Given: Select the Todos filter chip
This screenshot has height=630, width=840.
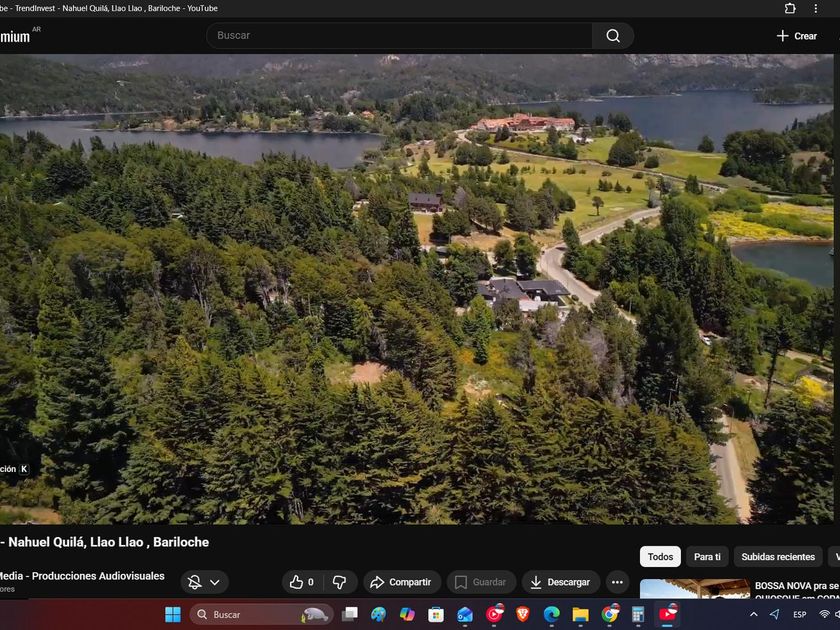Looking at the screenshot, I should 660,557.
